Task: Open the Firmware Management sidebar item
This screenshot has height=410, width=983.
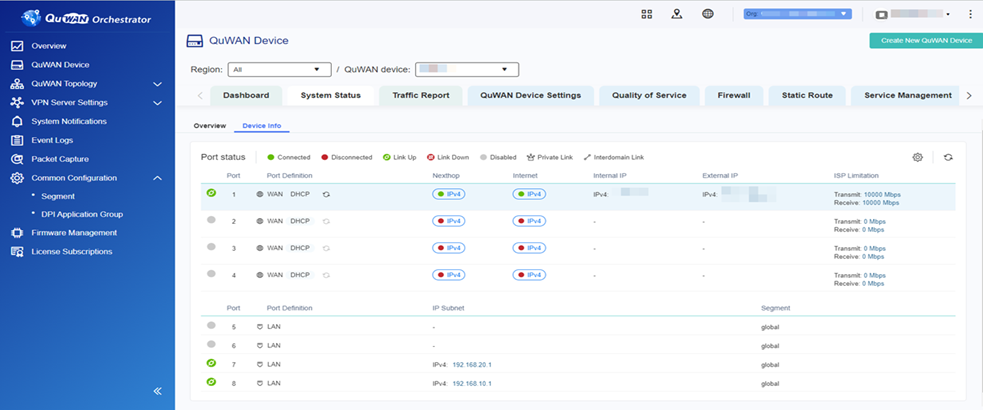Action: [x=74, y=233]
